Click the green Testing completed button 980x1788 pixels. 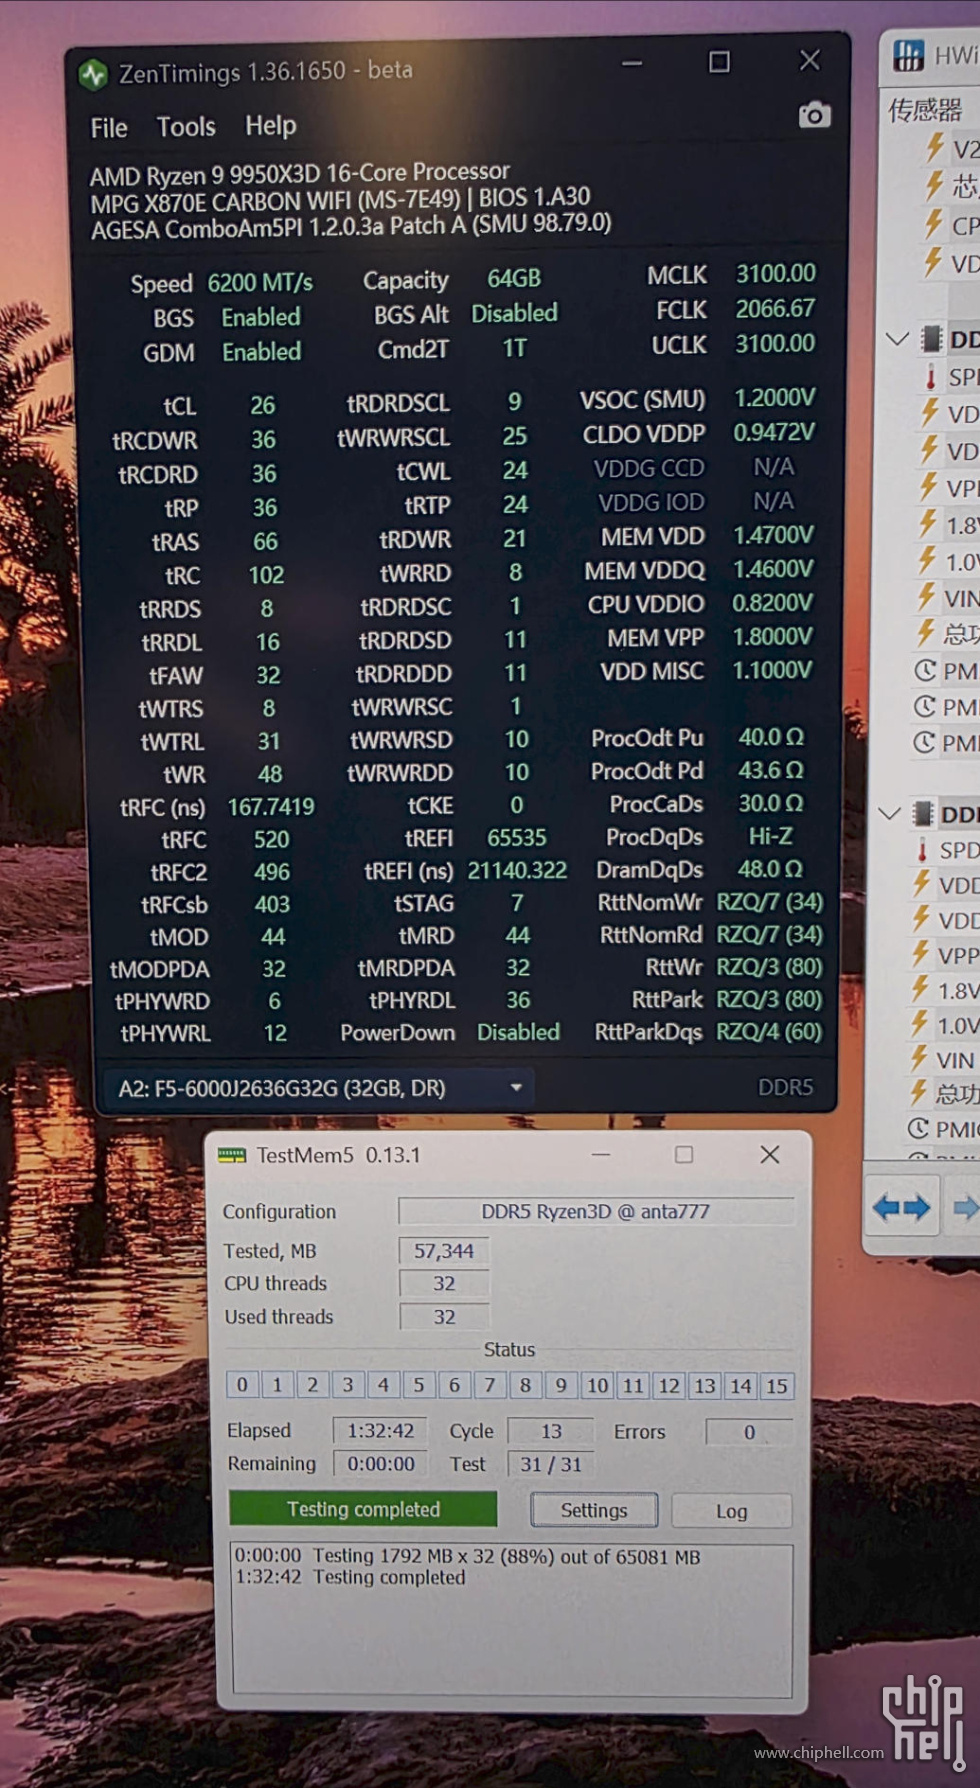pyautogui.click(x=363, y=1509)
